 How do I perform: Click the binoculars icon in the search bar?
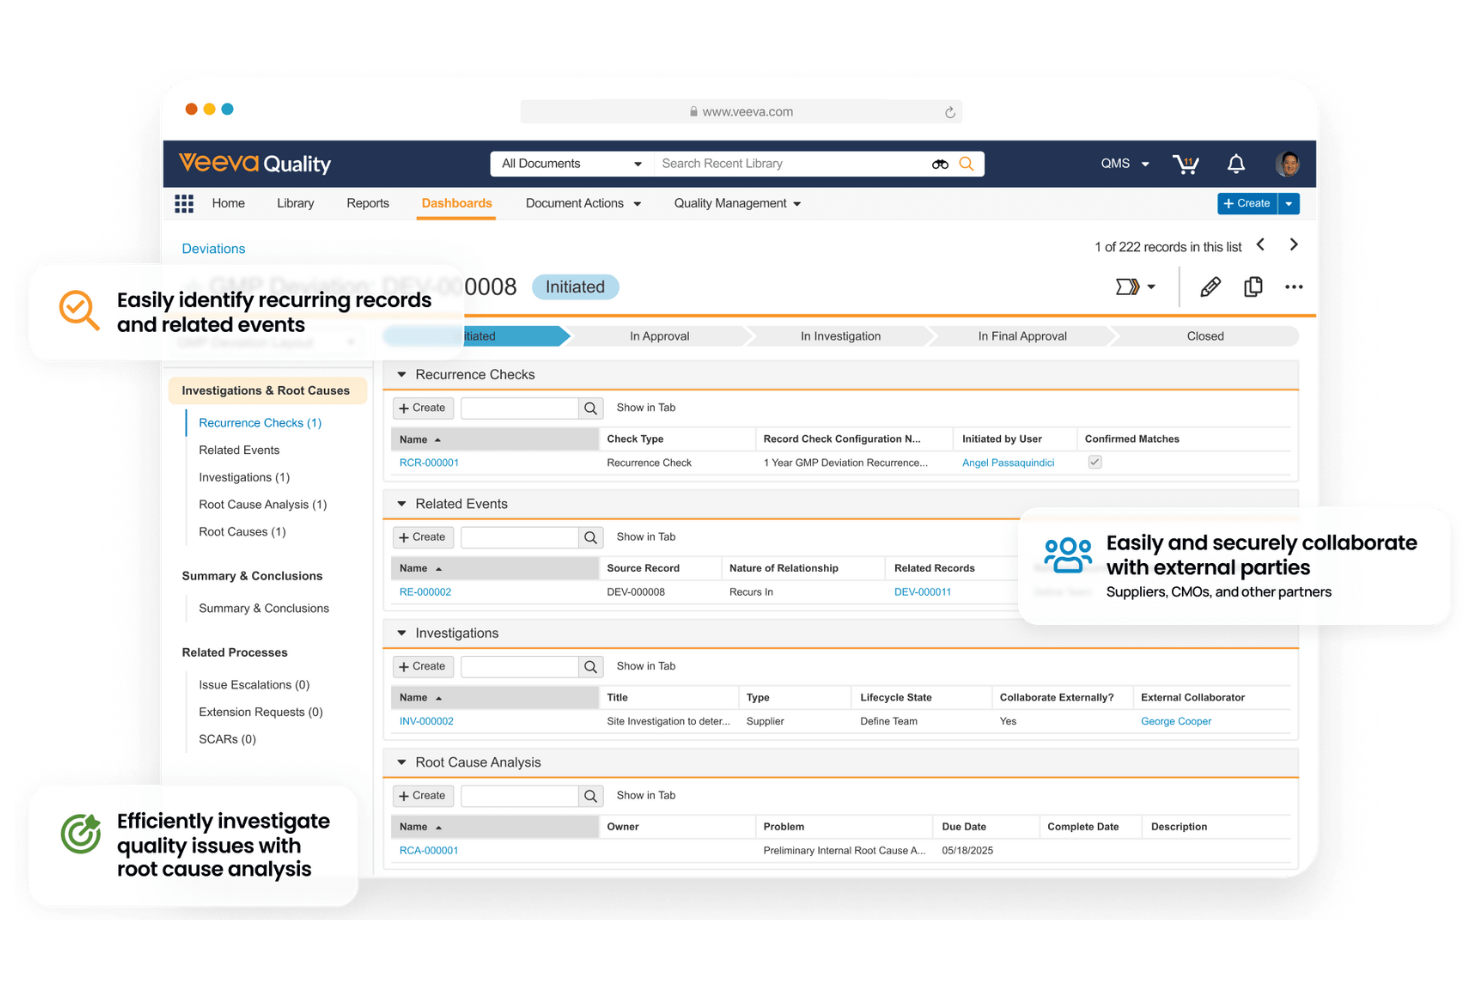(x=939, y=163)
